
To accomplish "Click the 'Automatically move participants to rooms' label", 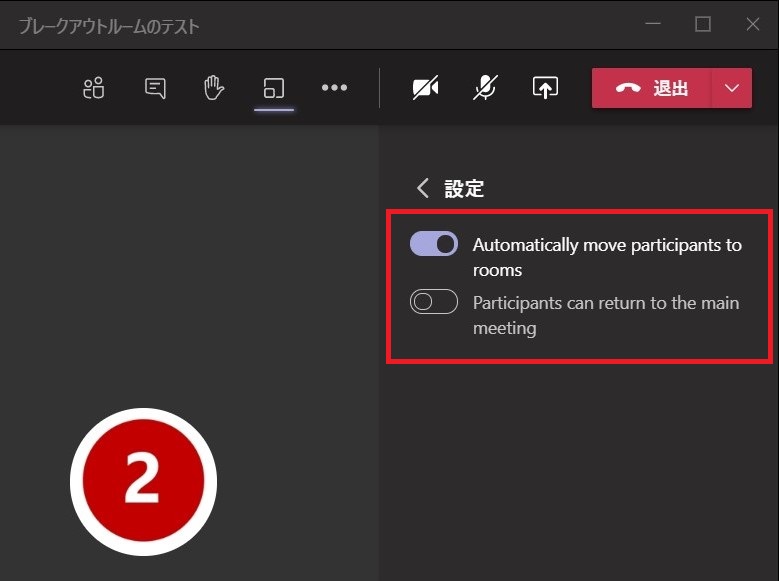I will coord(607,257).
